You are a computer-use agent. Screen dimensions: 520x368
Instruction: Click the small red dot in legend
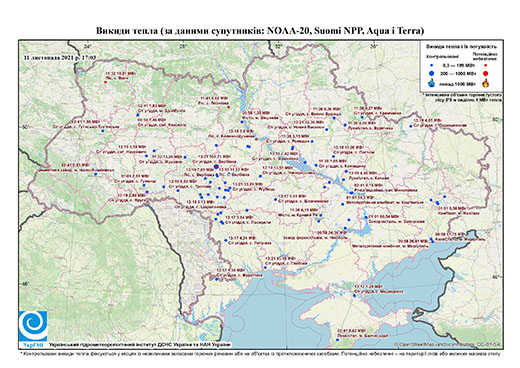(485, 65)
